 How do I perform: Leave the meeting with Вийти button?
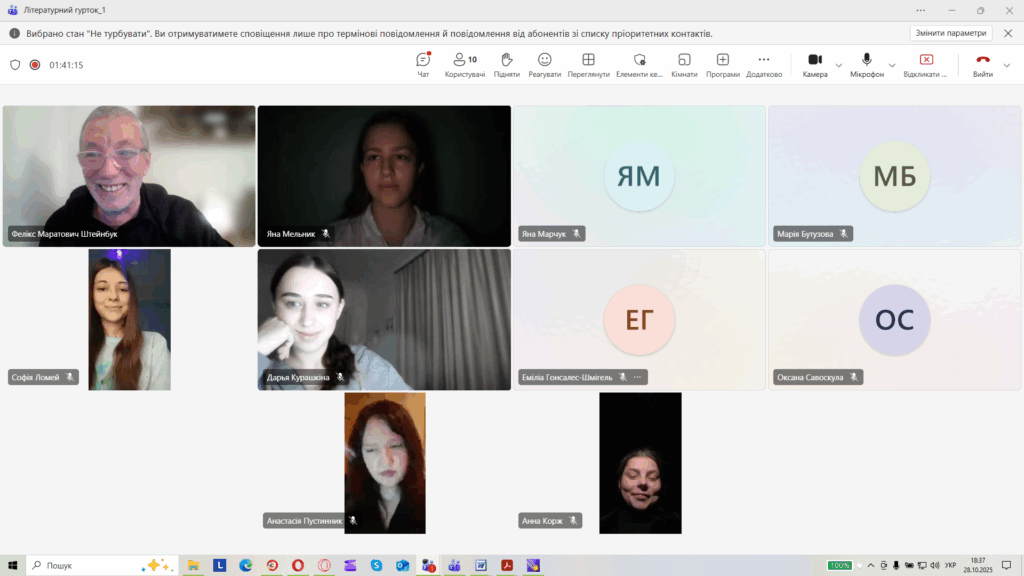[x=982, y=64]
